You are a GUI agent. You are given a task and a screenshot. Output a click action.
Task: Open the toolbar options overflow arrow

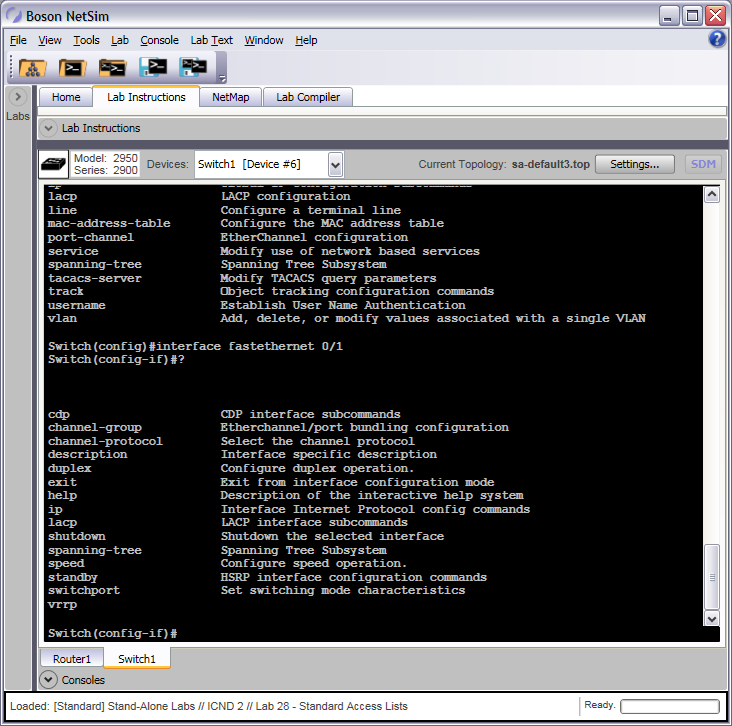tap(222, 78)
